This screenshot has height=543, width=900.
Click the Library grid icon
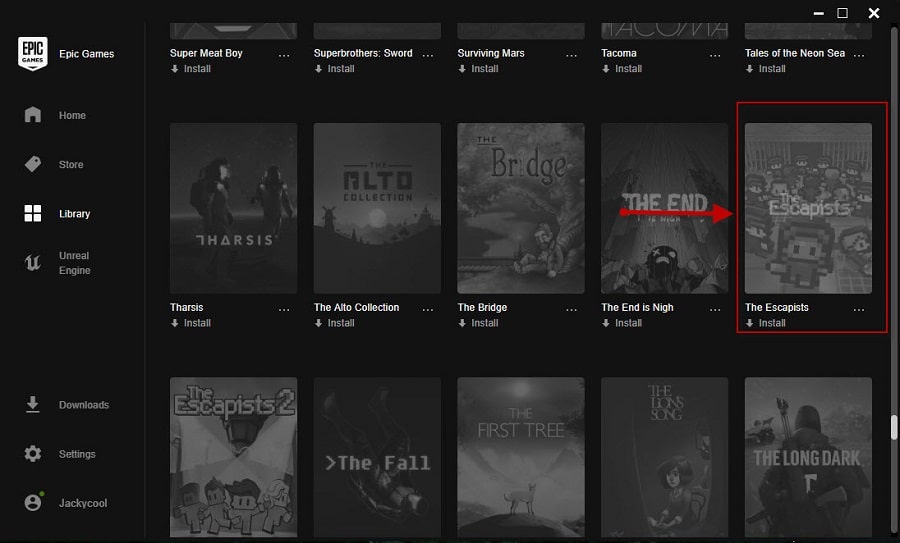[x=33, y=214]
